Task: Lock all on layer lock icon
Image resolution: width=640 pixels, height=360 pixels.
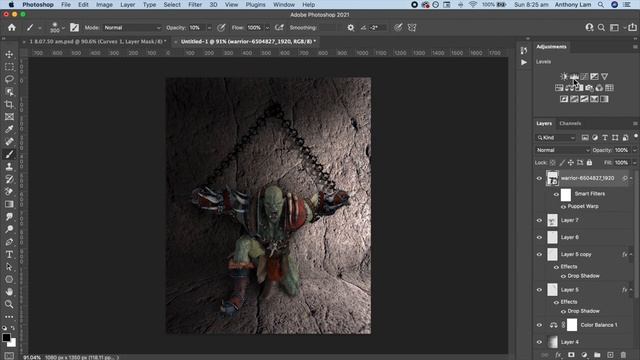Action: pos(589,162)
